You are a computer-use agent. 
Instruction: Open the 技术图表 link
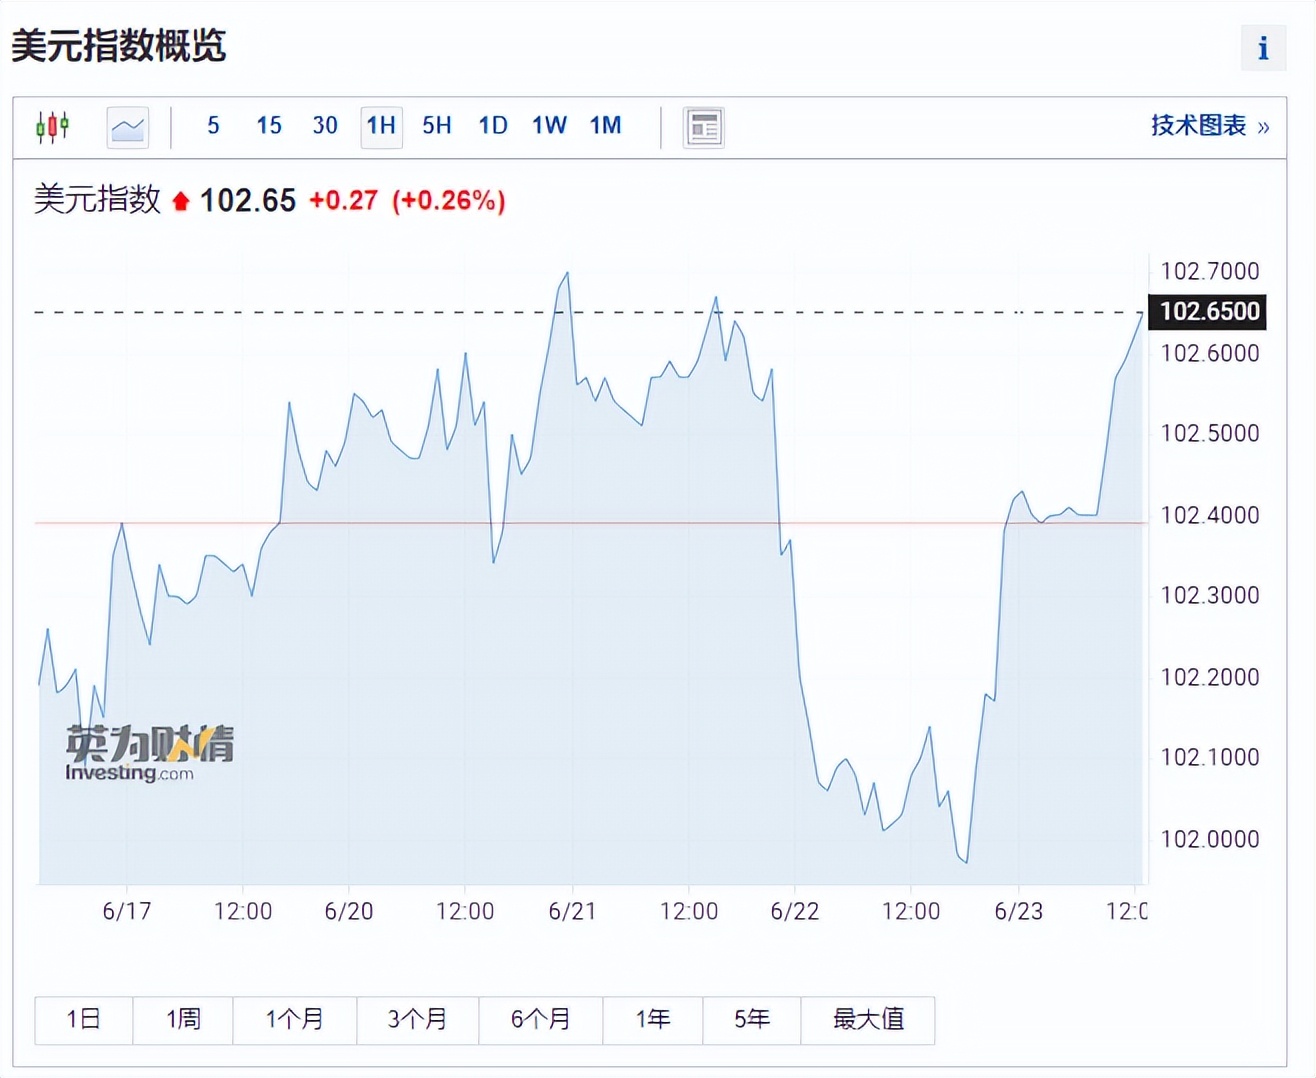[1209, 126]
